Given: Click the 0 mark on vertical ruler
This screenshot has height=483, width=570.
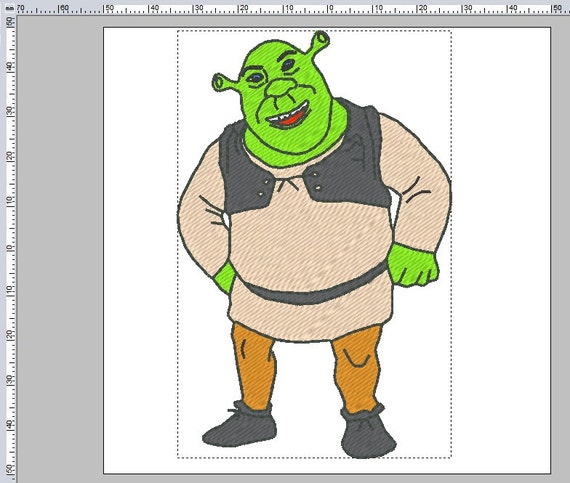Looking at the screenshot, I should [9, 248].
